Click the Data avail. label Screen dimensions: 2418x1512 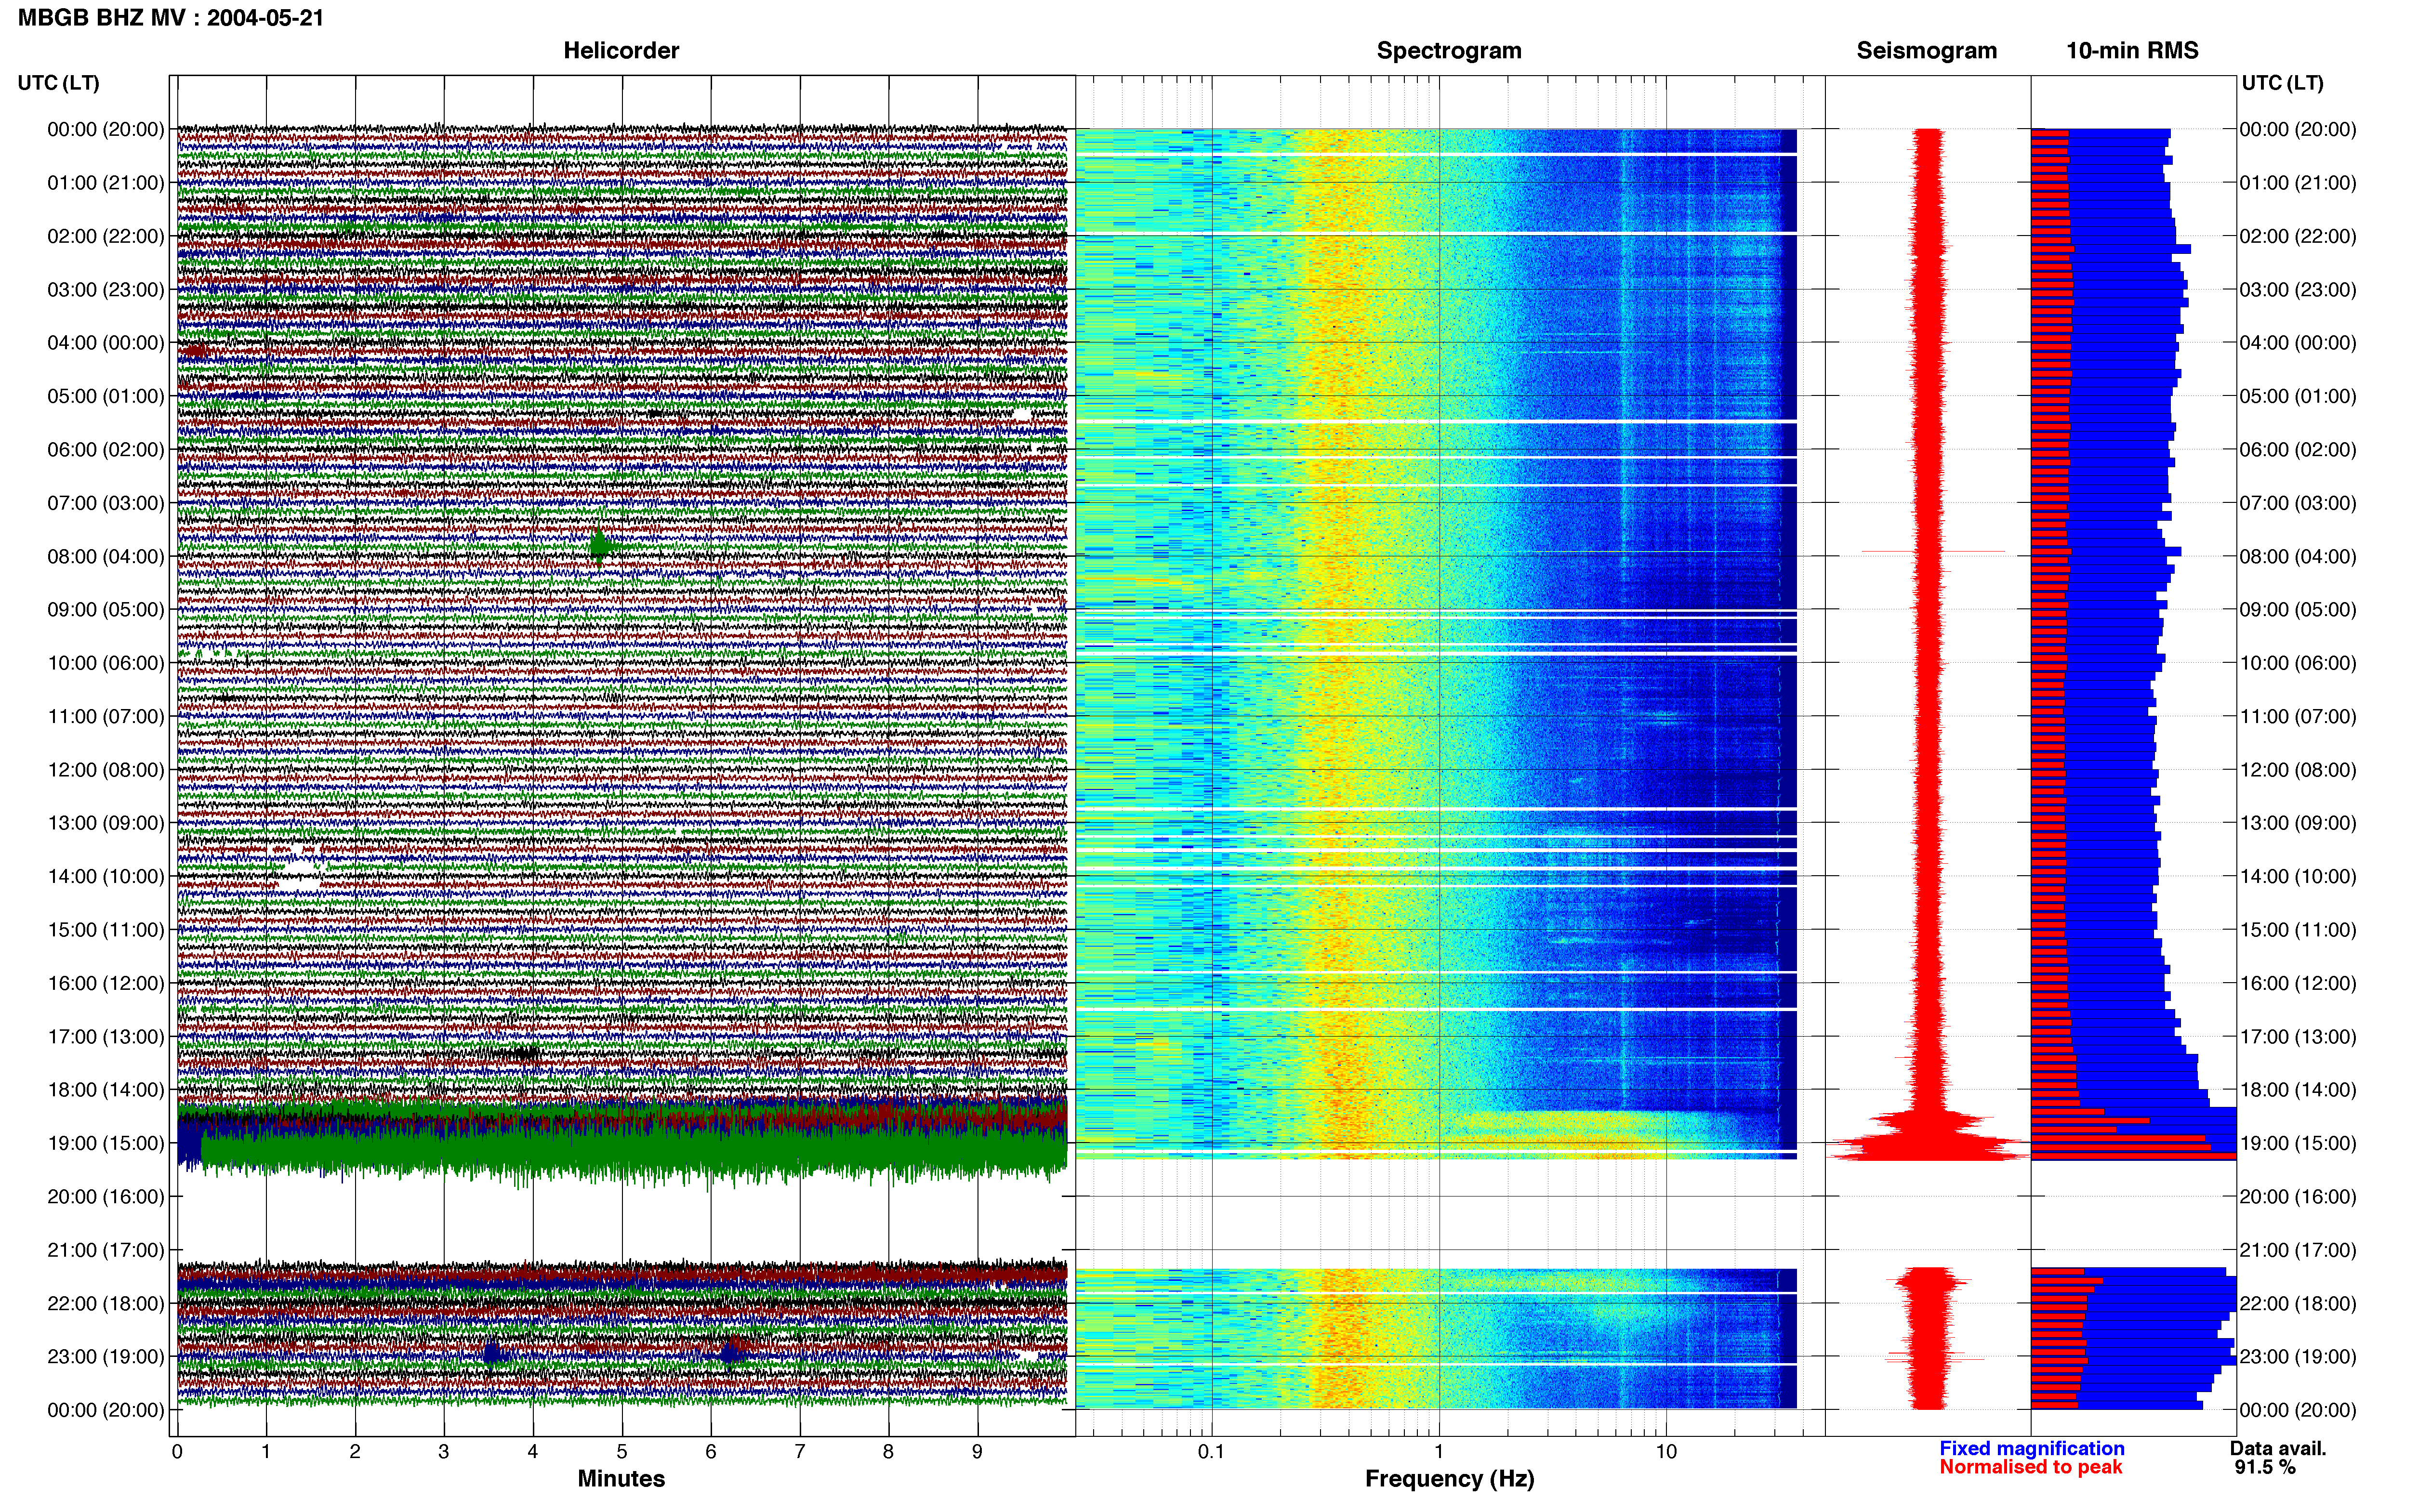(x=2278, y=1448)
